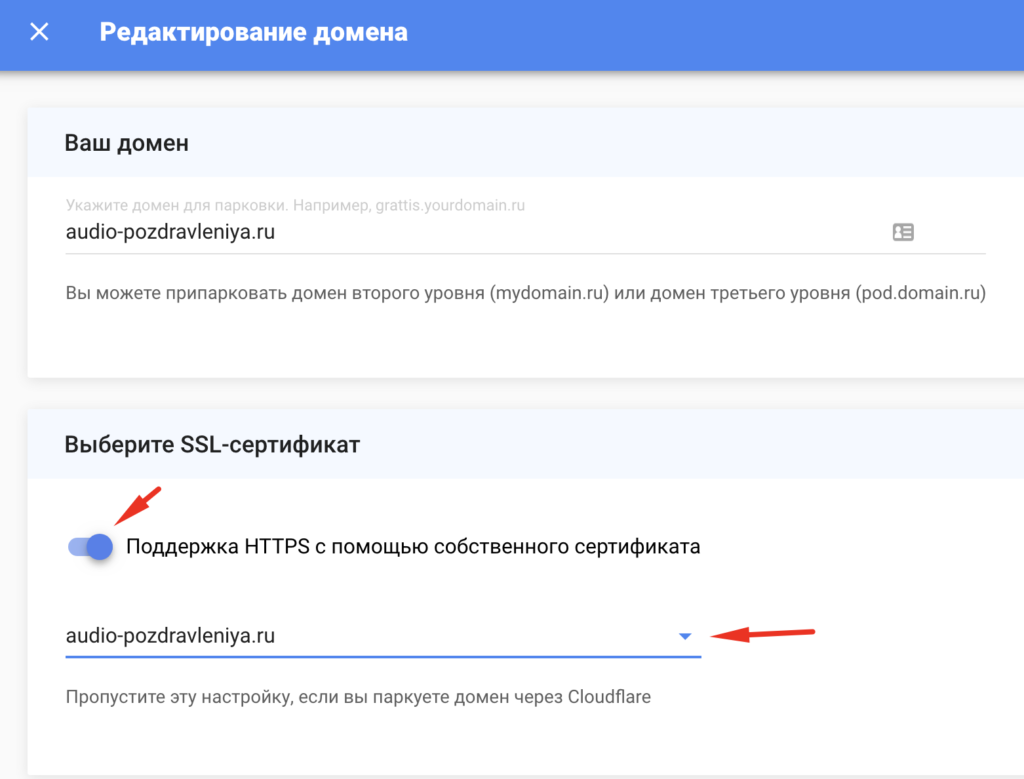
Task: Open the certificate select showing audio-pozdravleniya.ru
Action: [x=383, y=636]
